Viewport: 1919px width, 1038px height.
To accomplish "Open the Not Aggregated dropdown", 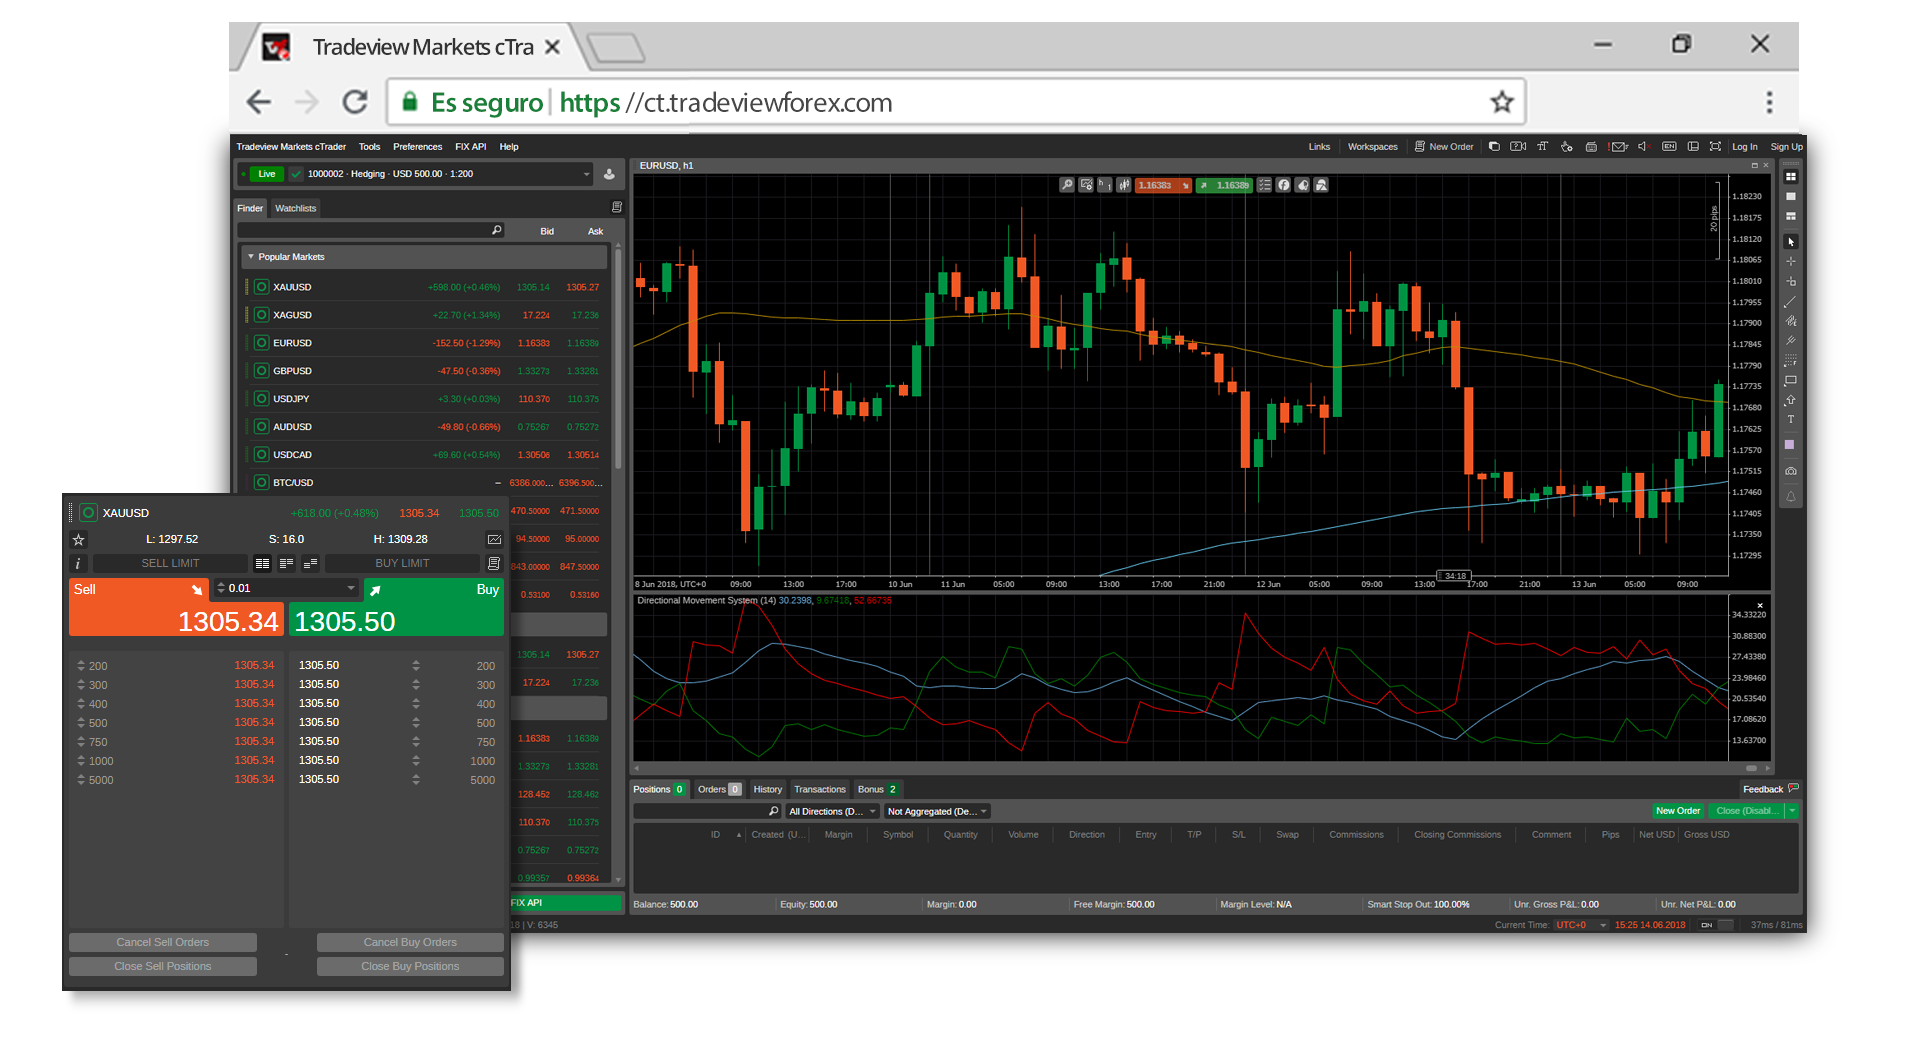I will click(937, 812).
